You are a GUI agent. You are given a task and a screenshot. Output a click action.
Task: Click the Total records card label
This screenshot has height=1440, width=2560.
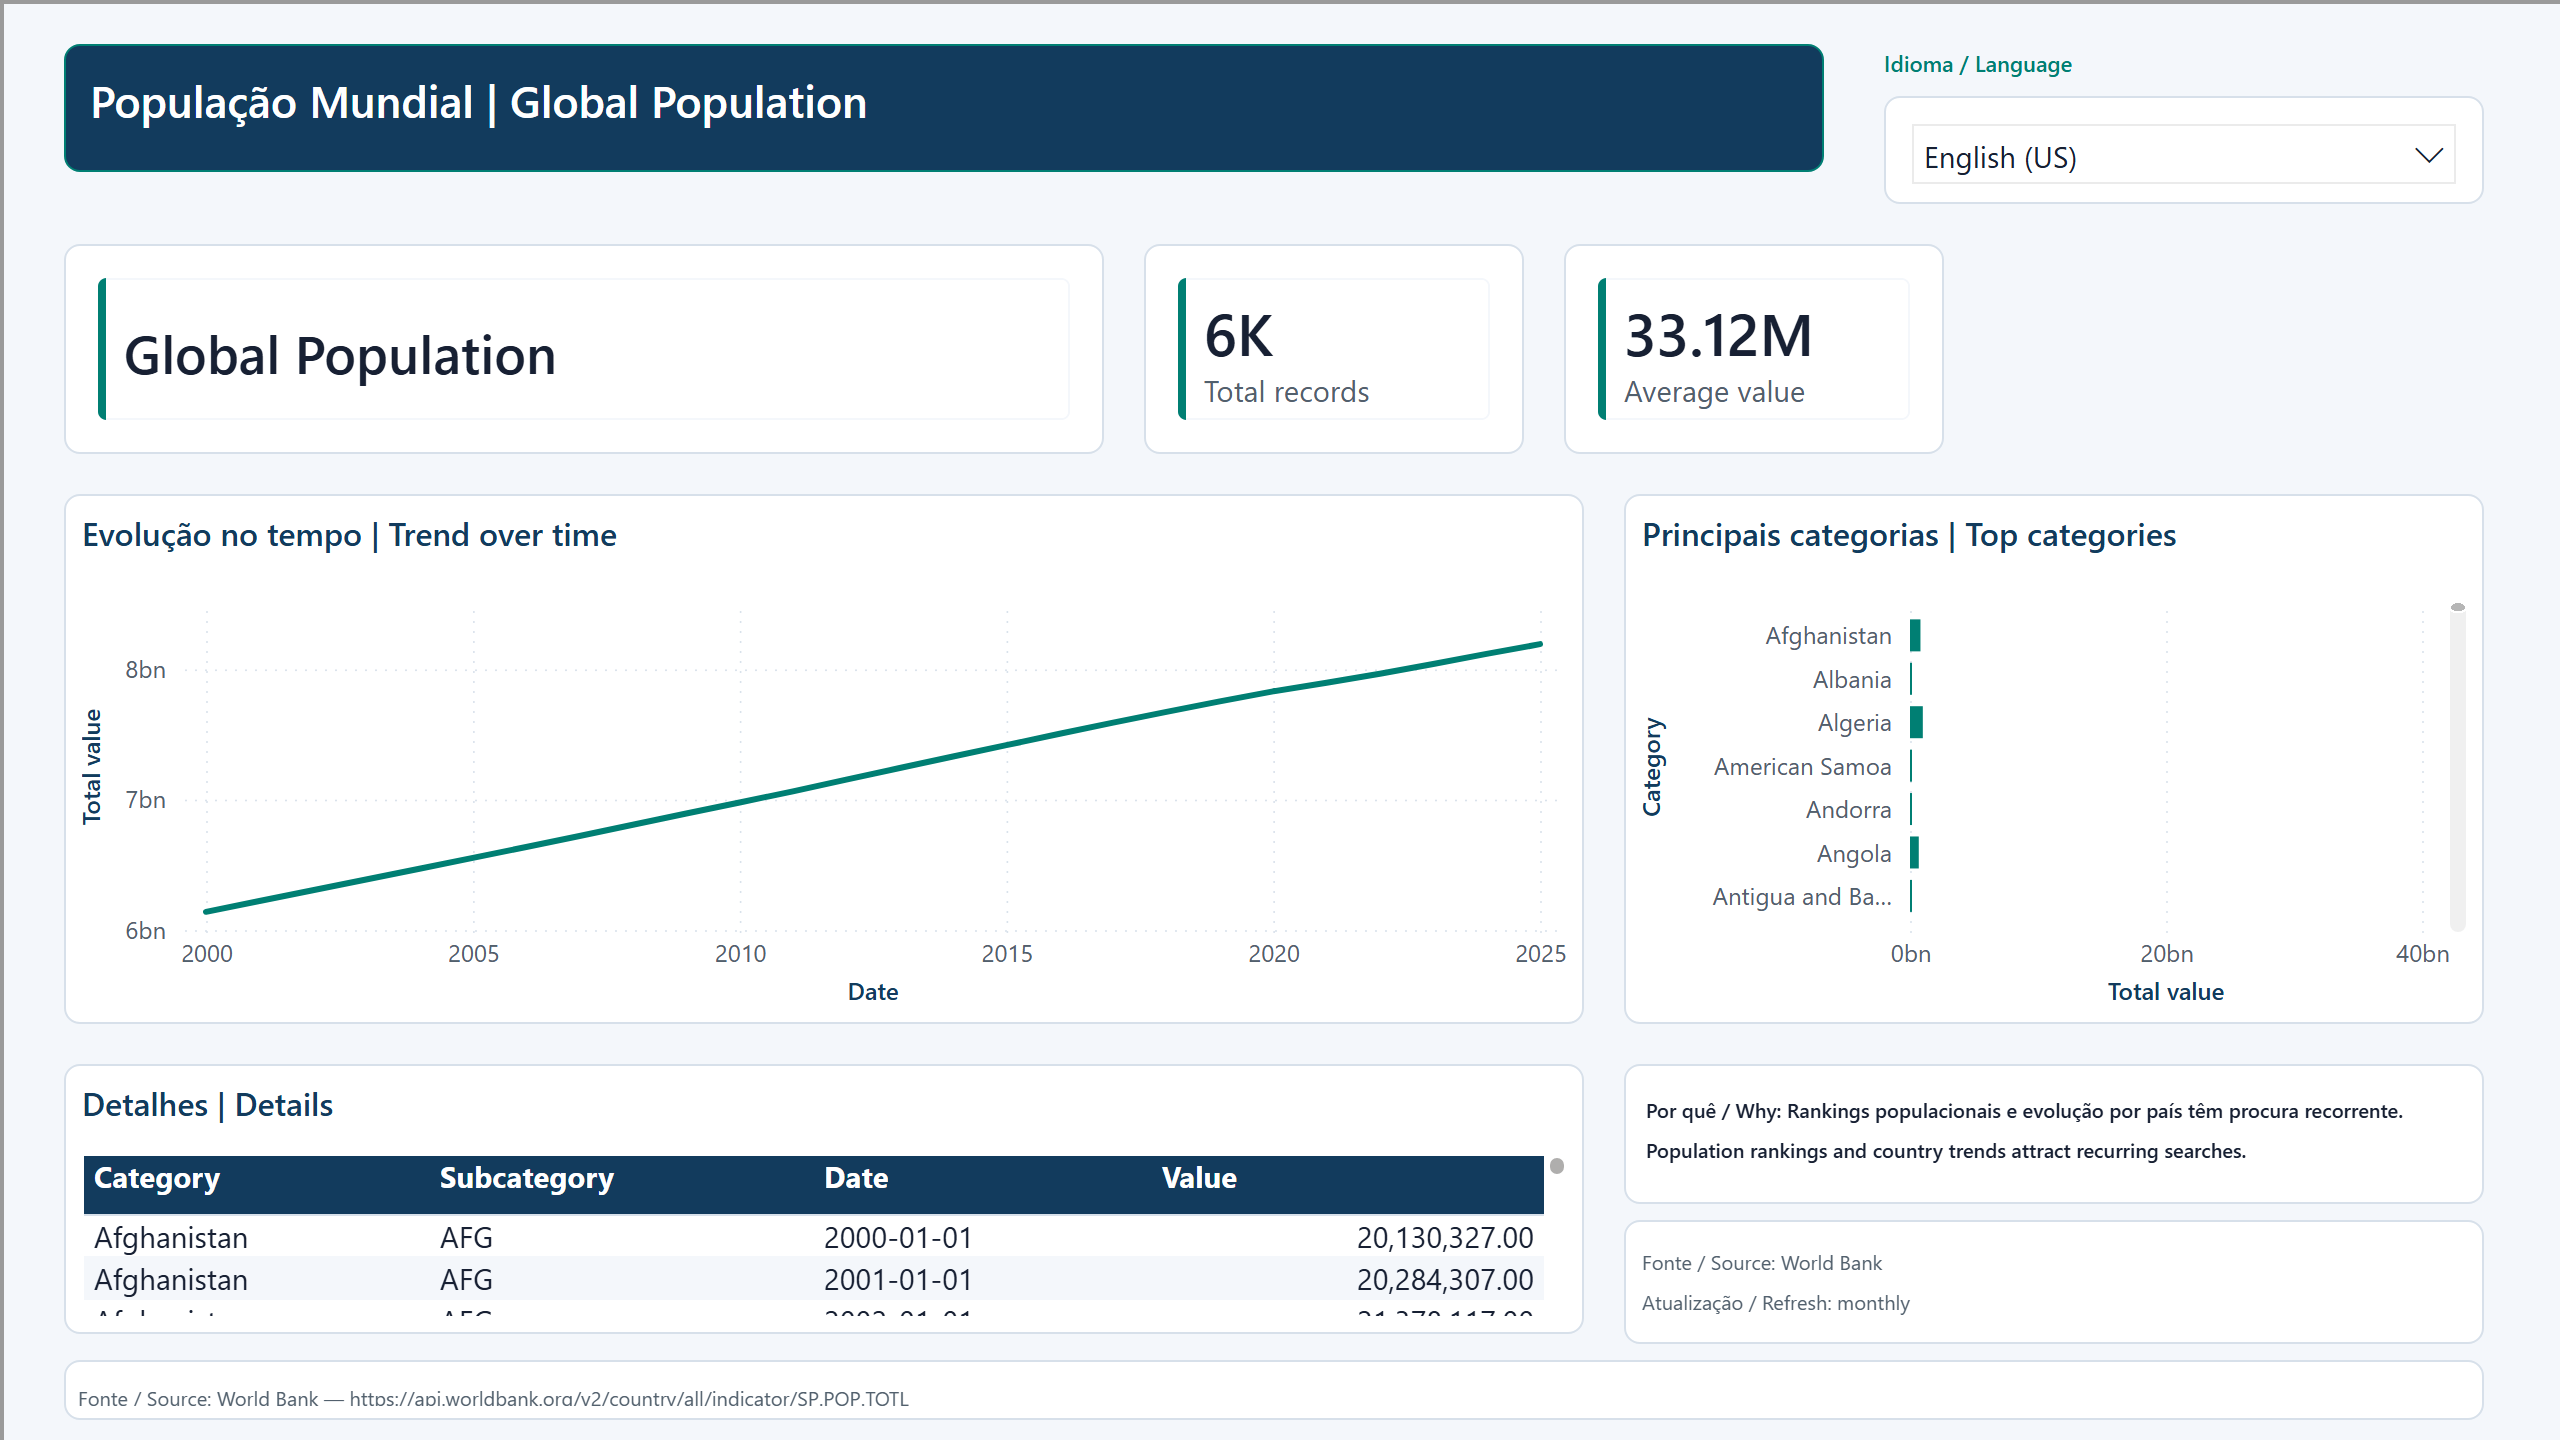[x=1286, y=392]
